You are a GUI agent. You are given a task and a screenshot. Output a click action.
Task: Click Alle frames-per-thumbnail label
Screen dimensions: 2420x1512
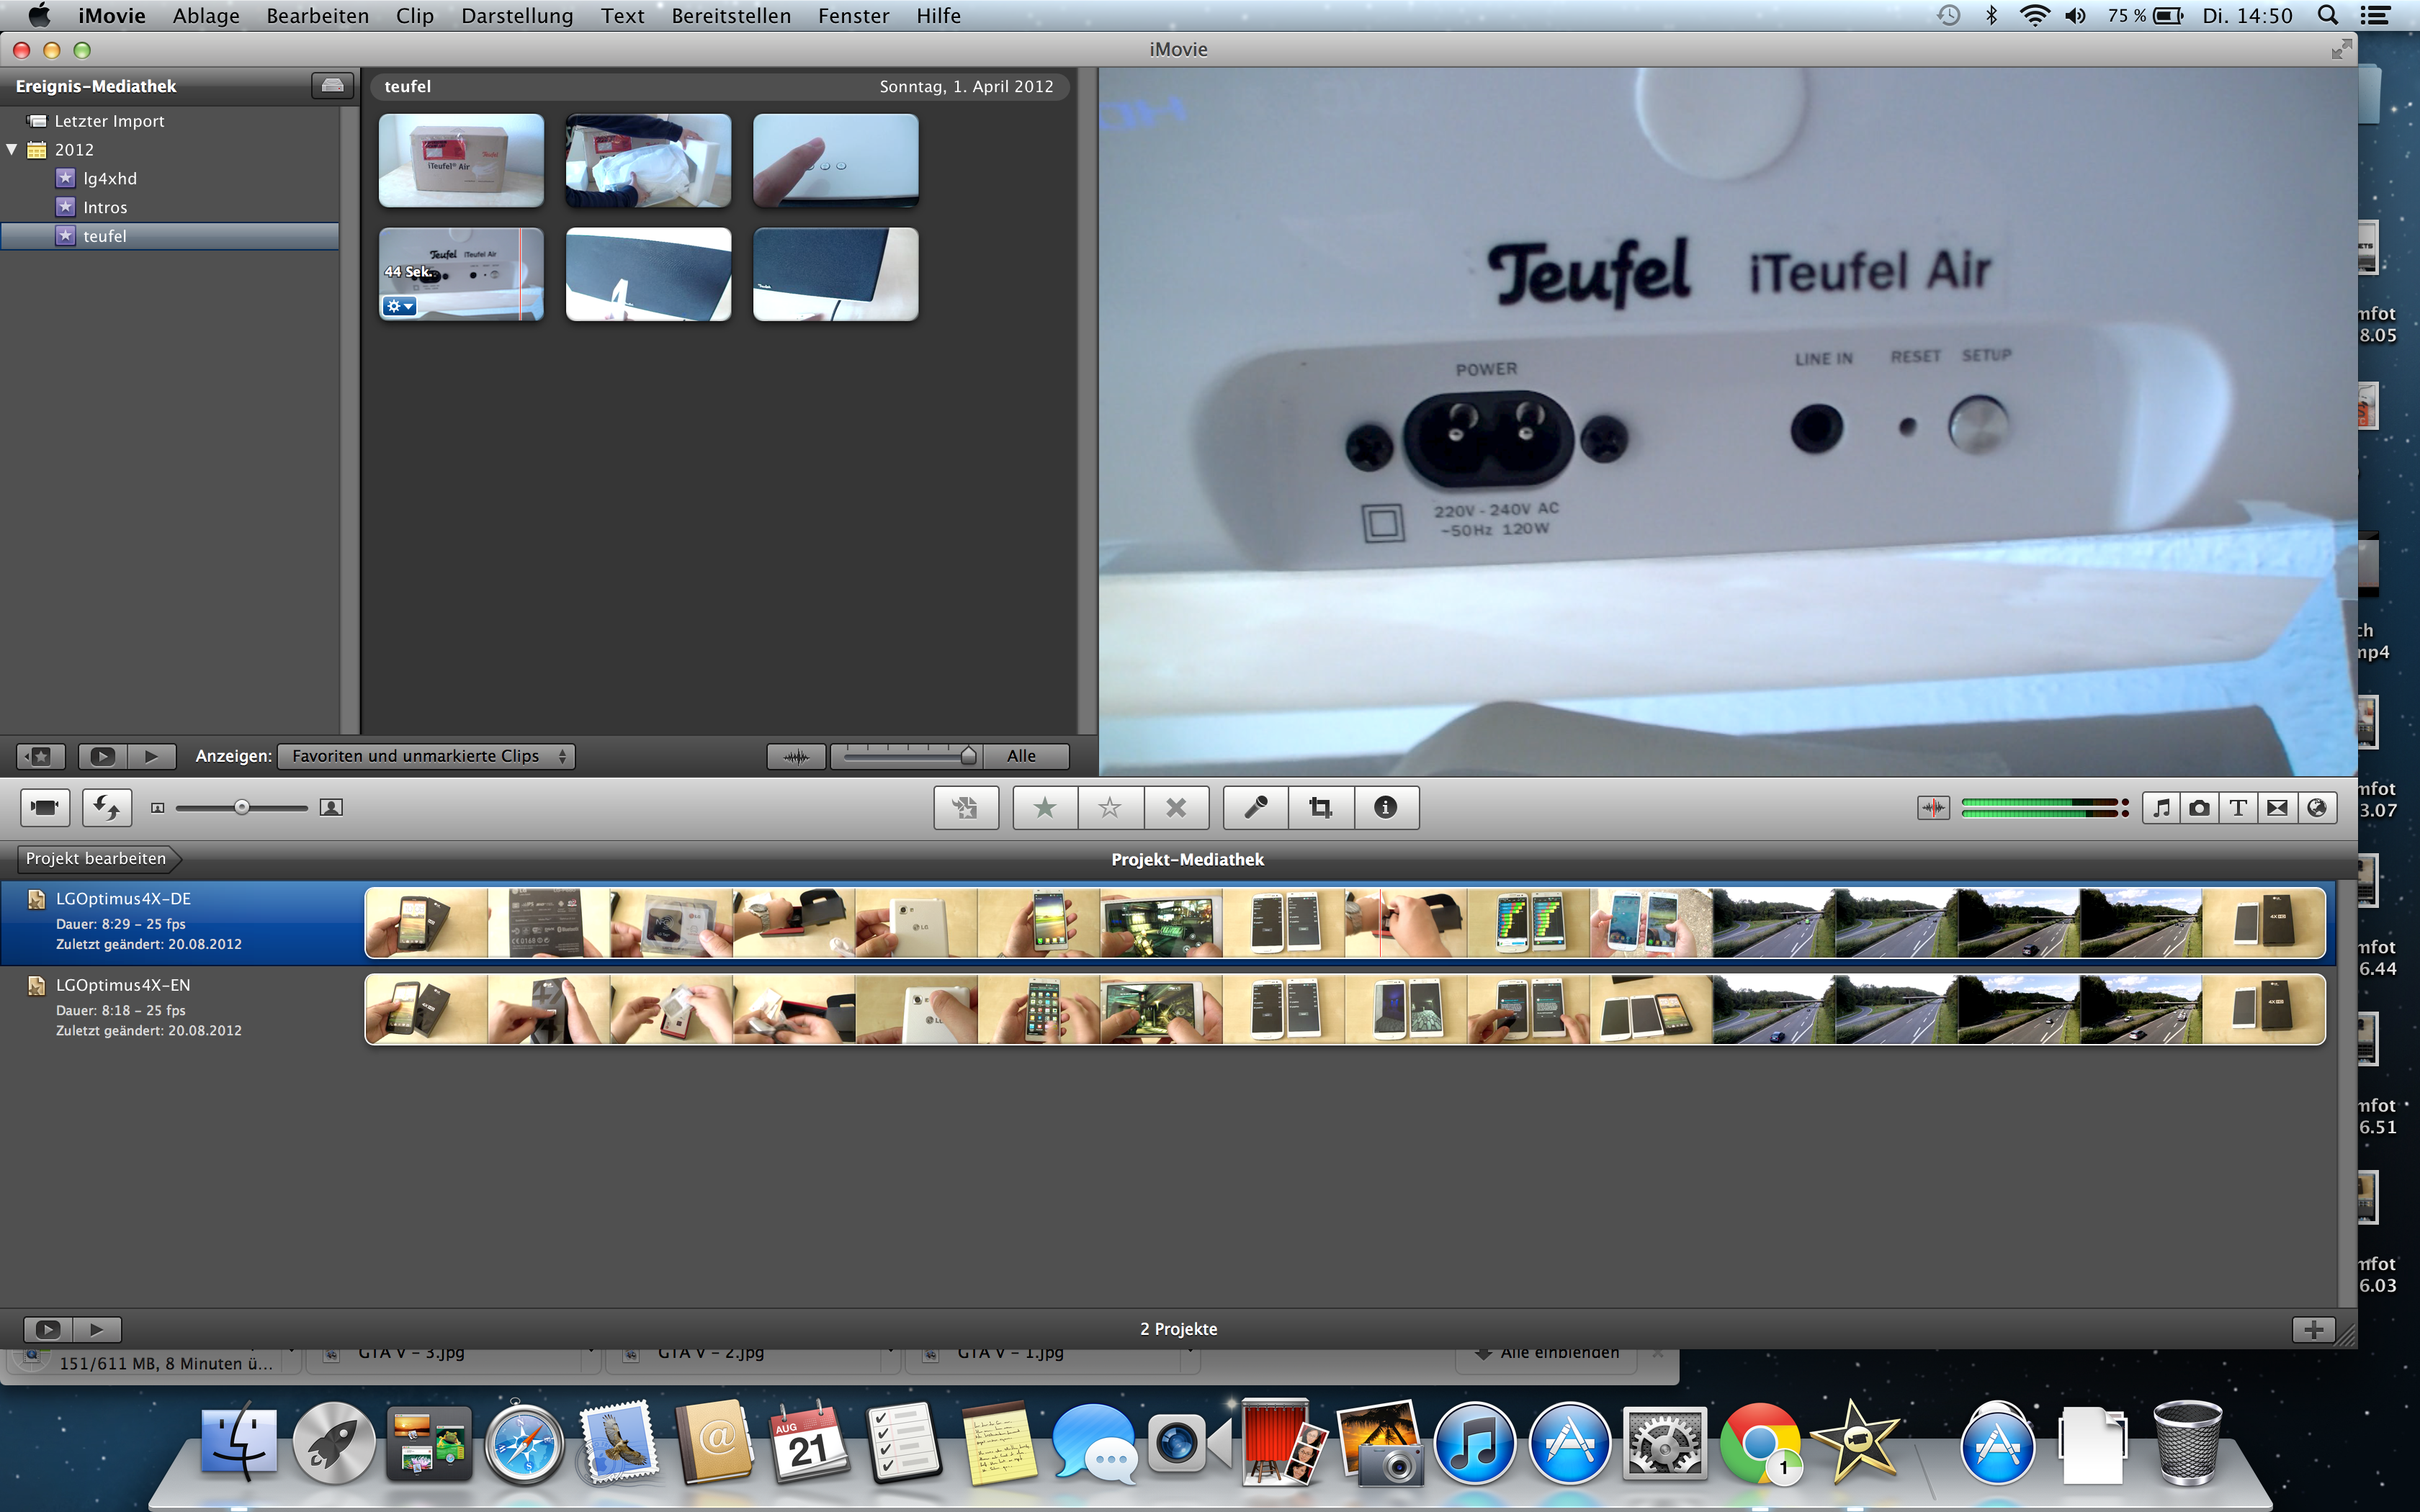[x=1021, y=756]
